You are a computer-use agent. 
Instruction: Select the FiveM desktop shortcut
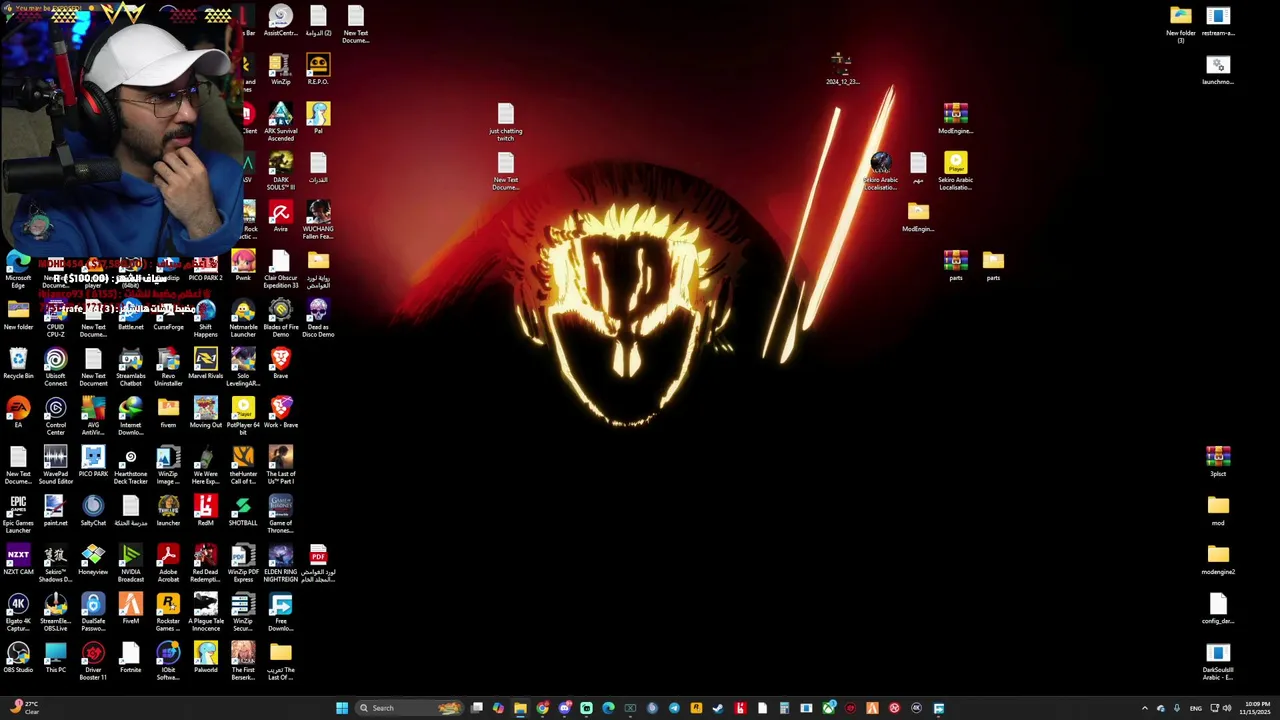click(x=130, y=609)
